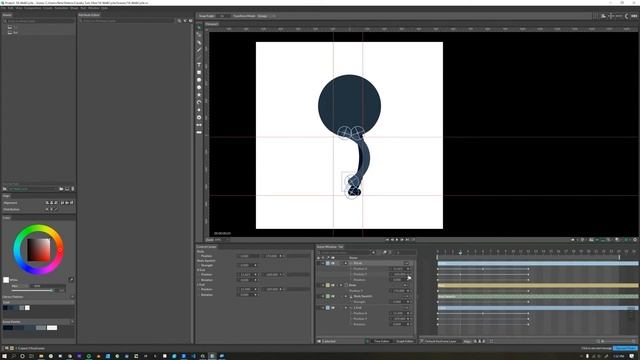Screen dimensions: 640x360
Task: Select the Arc shape tool
Action: pos(199,102)
